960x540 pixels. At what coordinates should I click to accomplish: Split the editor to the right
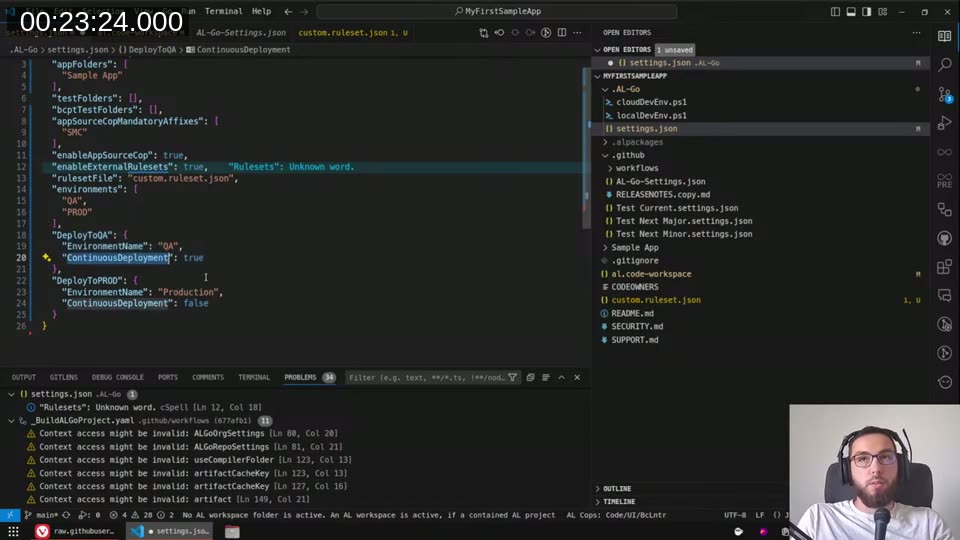point(561,32)
